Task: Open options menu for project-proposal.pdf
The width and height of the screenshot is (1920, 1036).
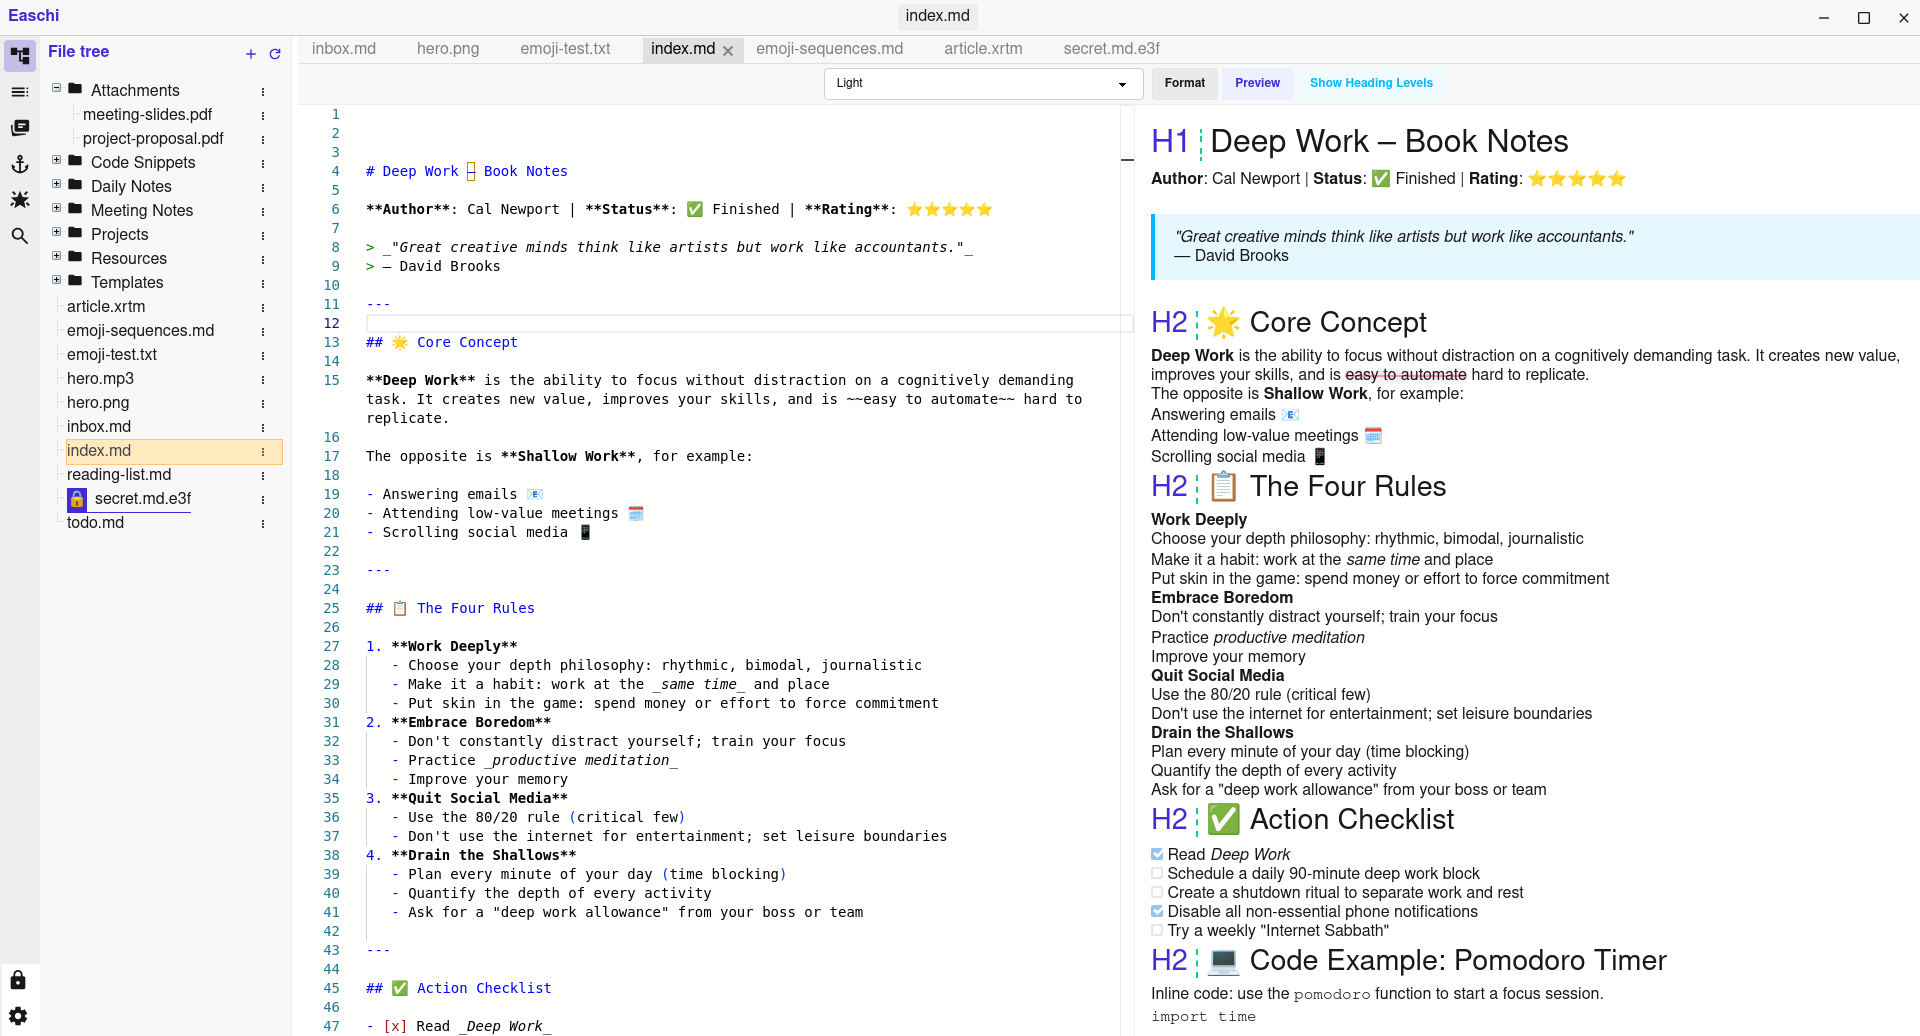Action: tap(263, 139)
